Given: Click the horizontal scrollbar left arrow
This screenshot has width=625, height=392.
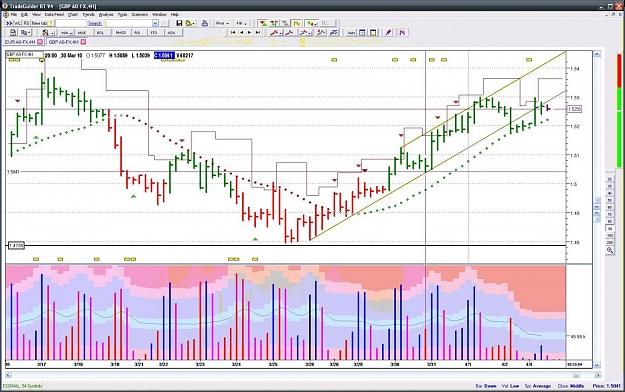Looking at the screenshot, I should pos(8,375).
